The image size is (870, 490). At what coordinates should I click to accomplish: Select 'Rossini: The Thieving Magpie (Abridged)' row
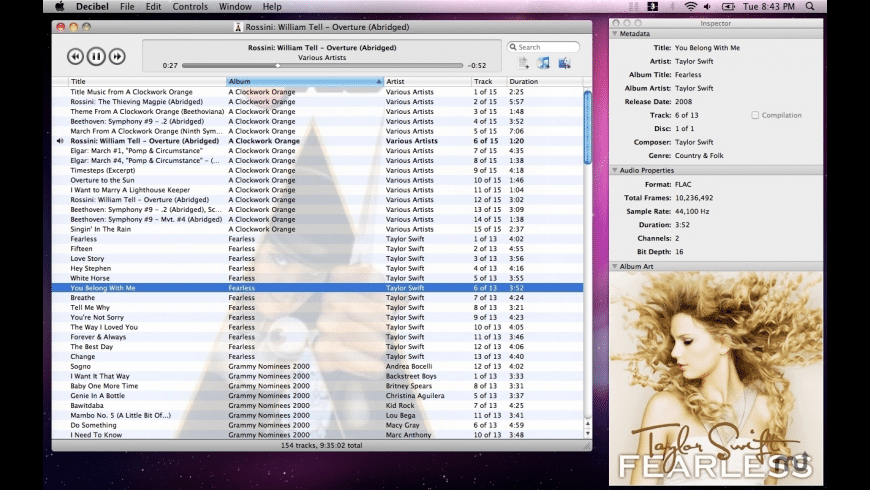[x=317, y=102]
